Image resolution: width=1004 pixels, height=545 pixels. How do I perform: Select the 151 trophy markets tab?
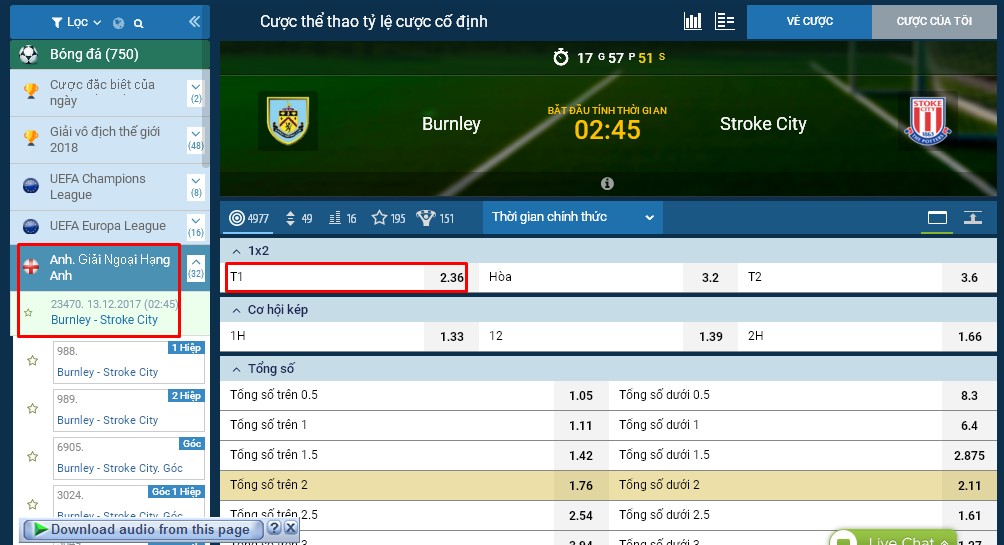point(435,218)
